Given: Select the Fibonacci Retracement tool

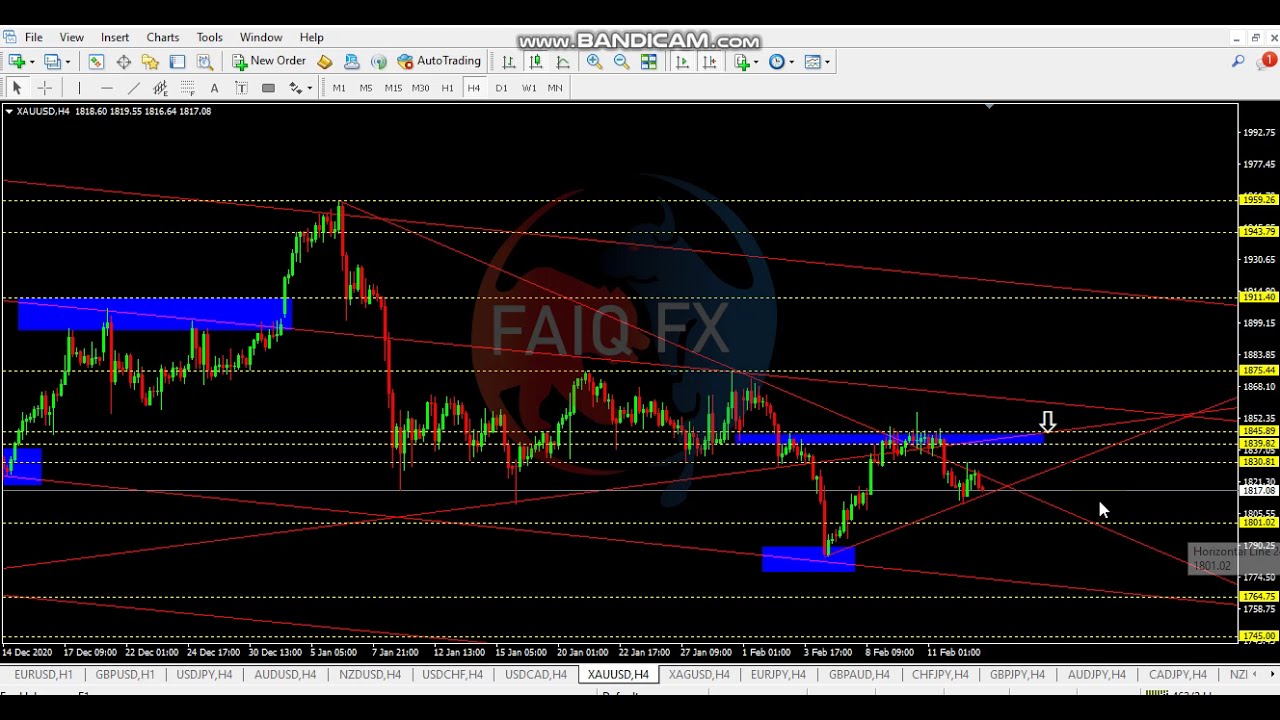Looking at the screenshot, I should coord(187,88).
